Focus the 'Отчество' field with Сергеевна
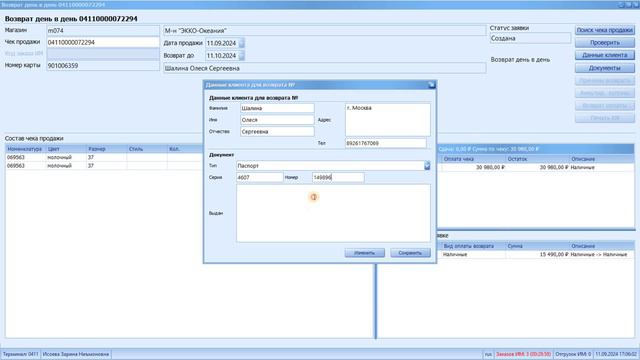The width and height of the screenshot is (640, 360). (277, 132)
